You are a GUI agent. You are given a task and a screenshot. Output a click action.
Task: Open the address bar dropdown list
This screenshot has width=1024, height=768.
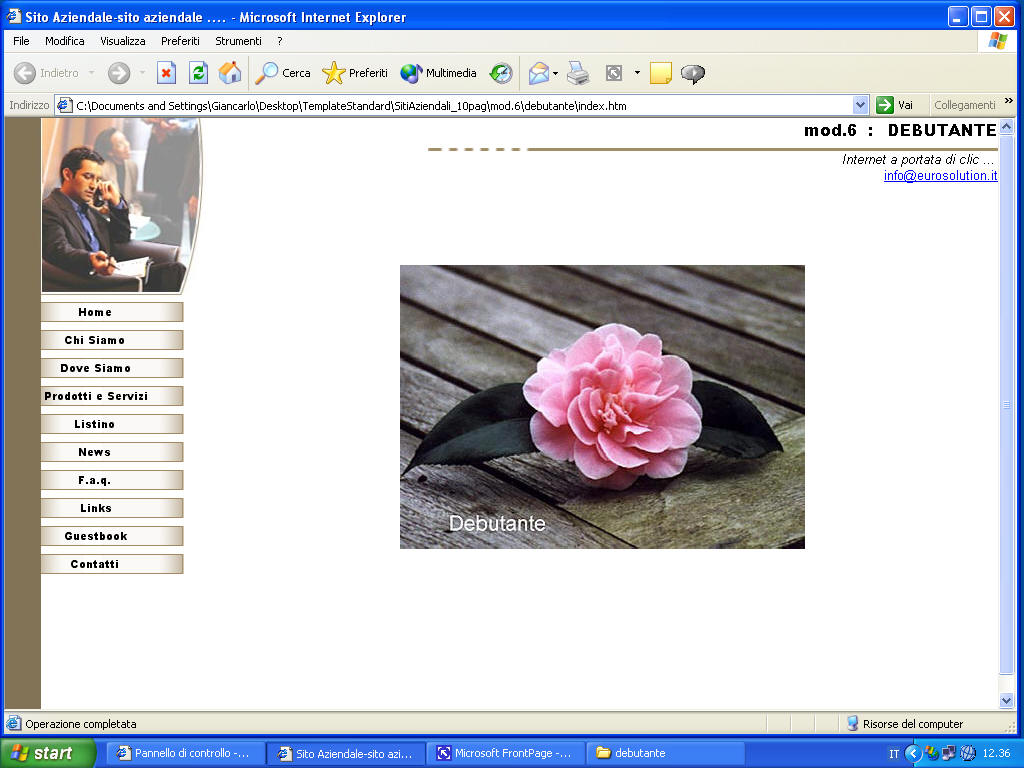point(860,105)
